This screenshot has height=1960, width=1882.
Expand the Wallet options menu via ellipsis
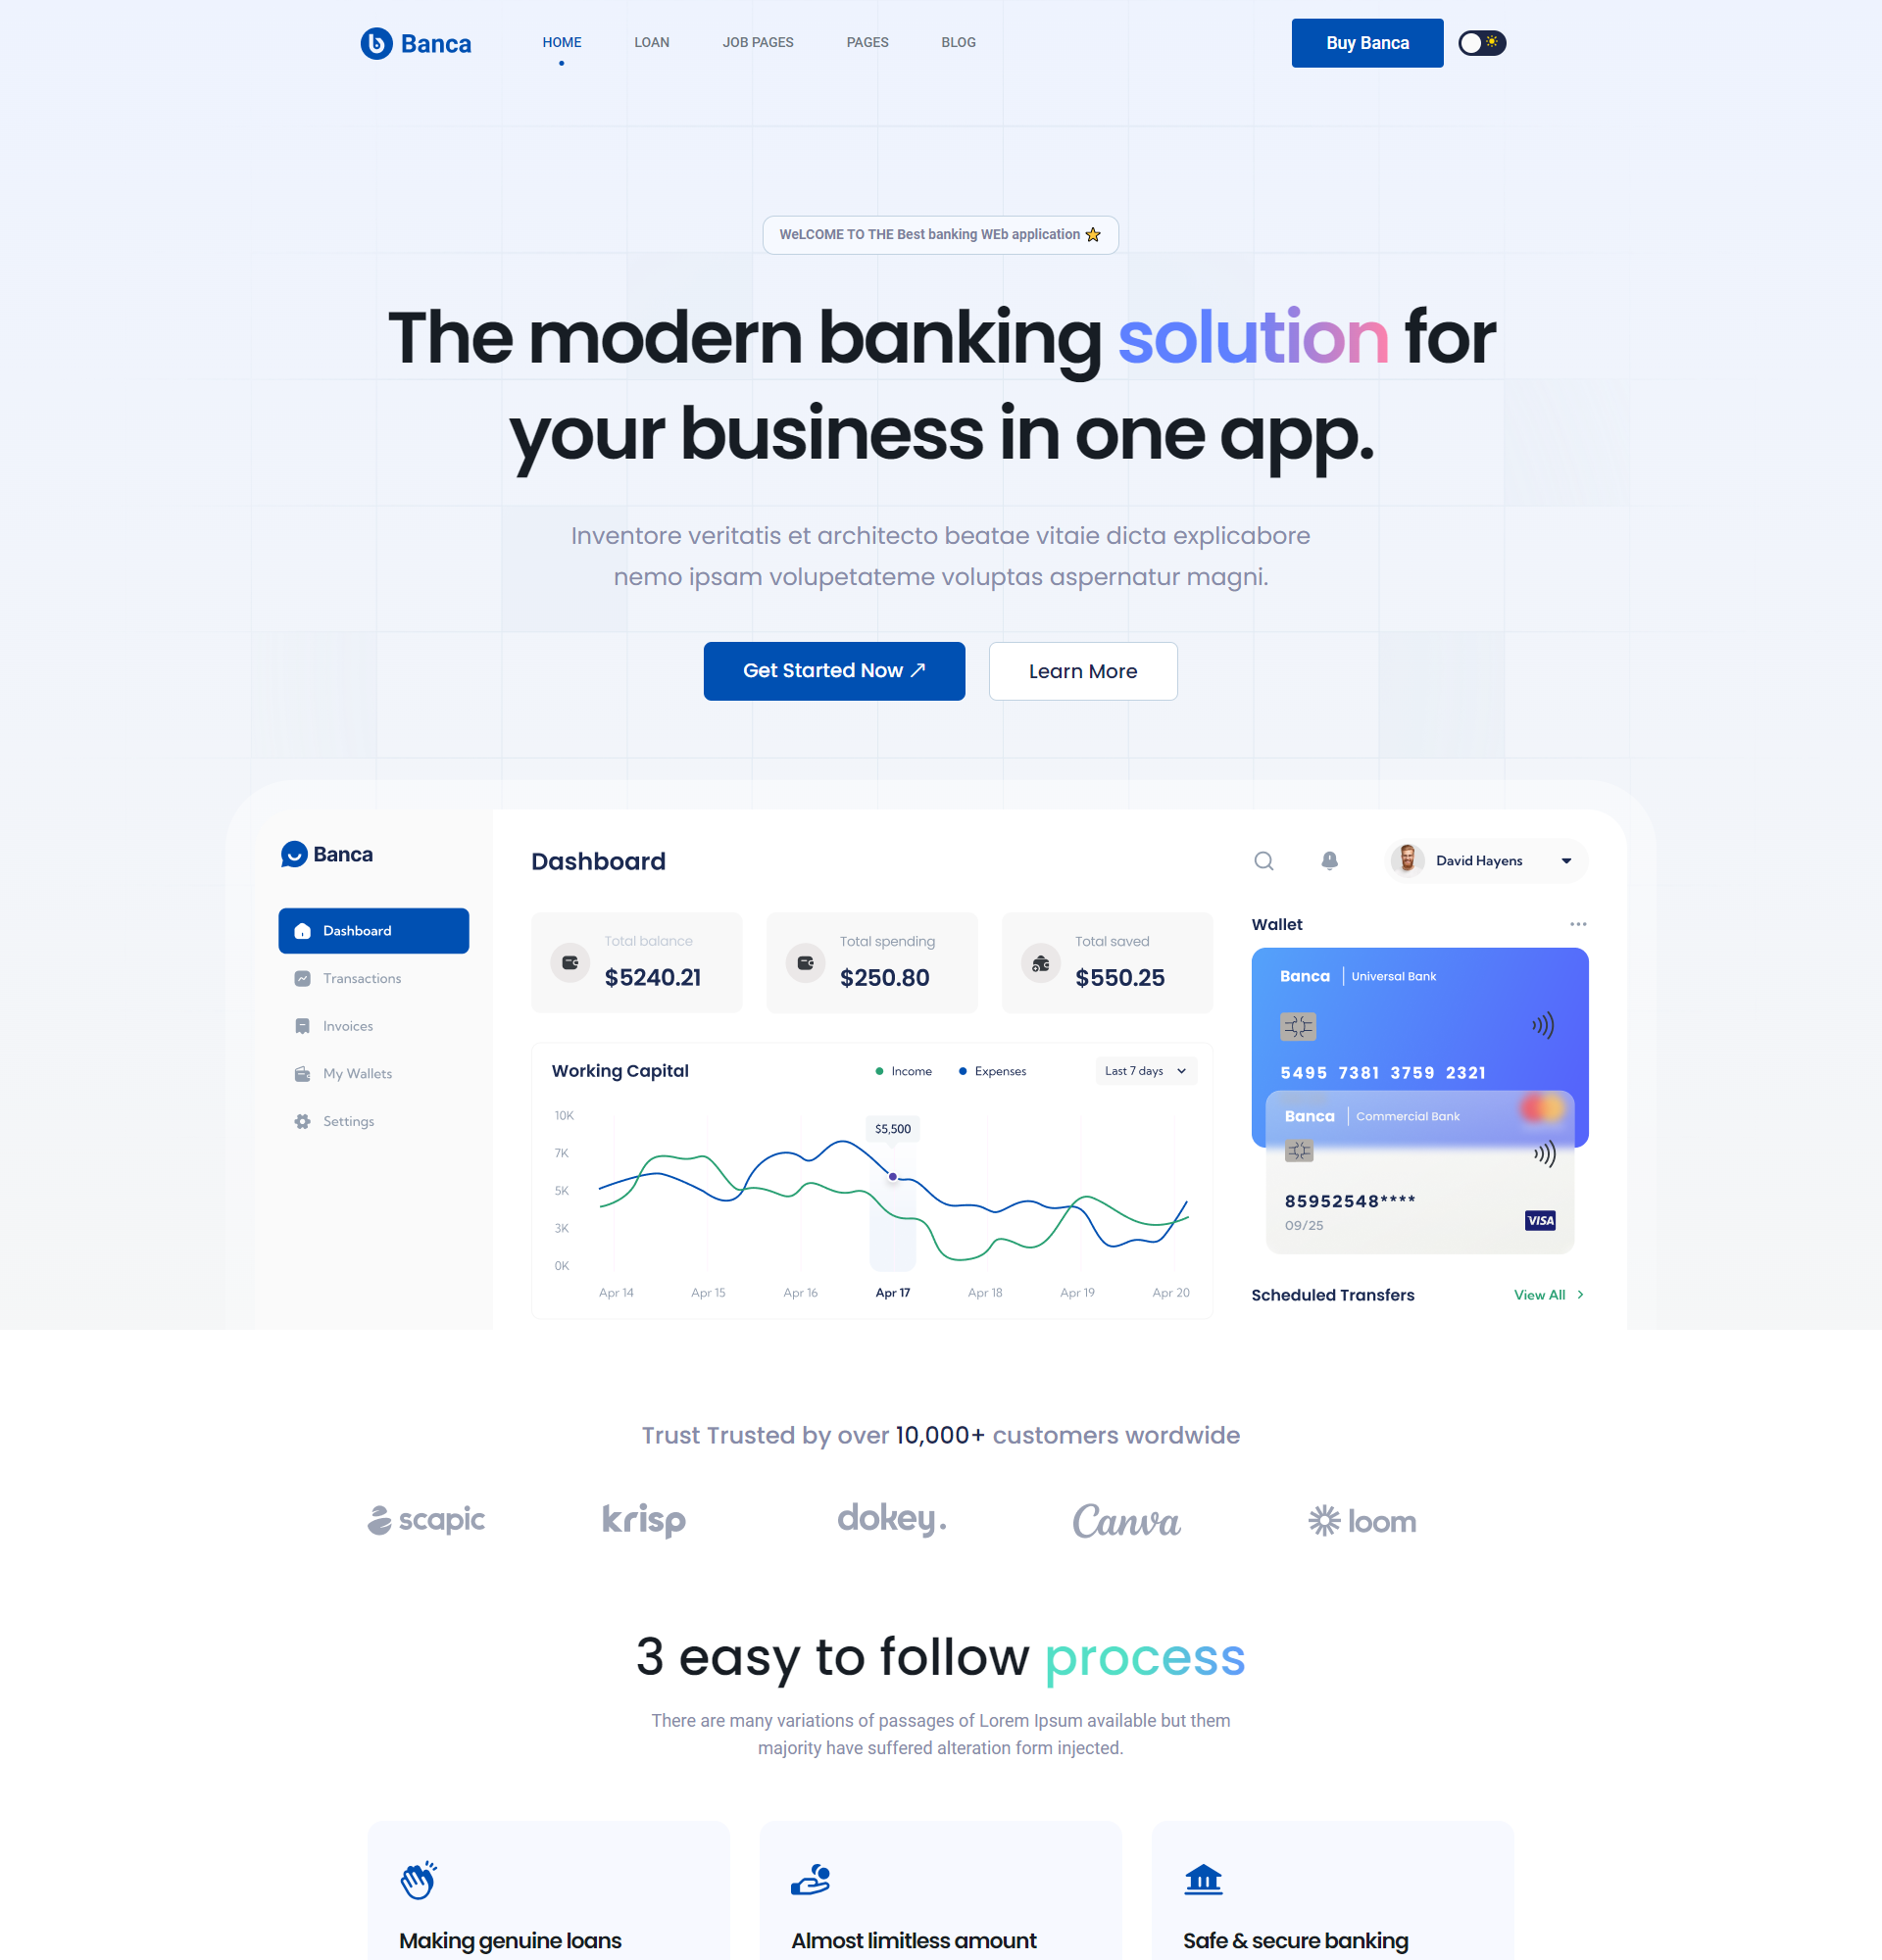[1577, 924]
